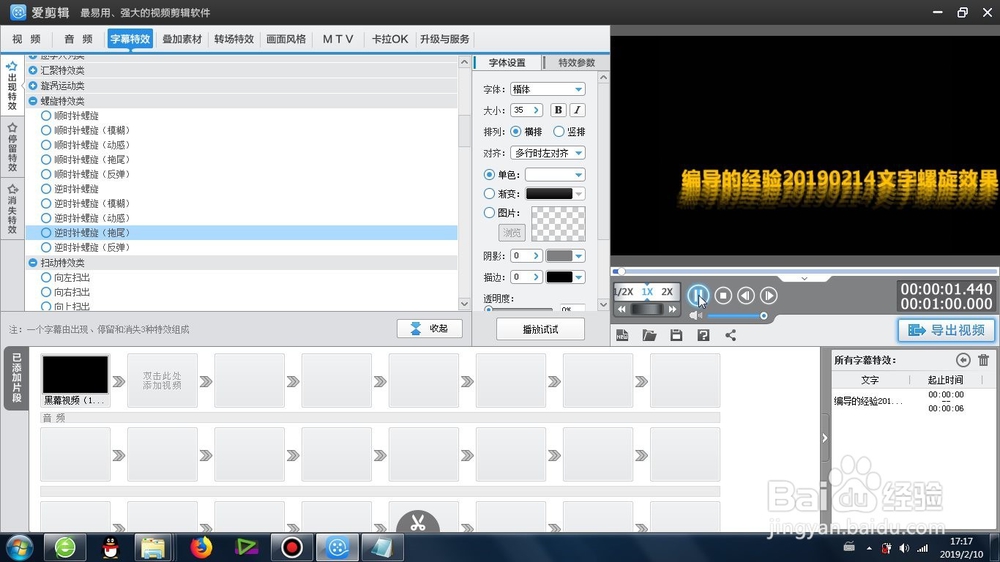Open shadow color dropdown
The width and height of the screenshot is (1000, 562).
click(565, 256)
